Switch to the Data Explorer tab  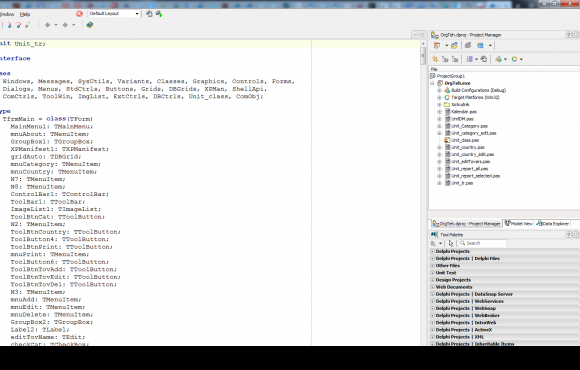click(x=553, y=223)
